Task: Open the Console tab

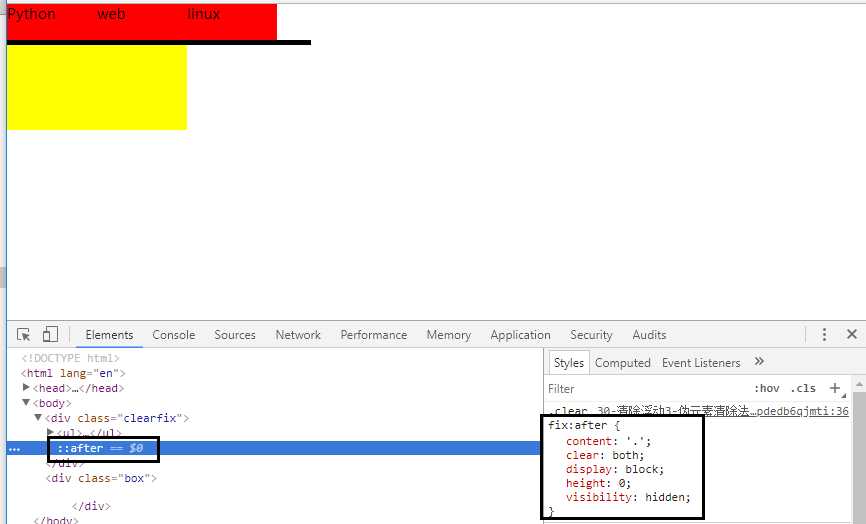Action: pos(173,335)
